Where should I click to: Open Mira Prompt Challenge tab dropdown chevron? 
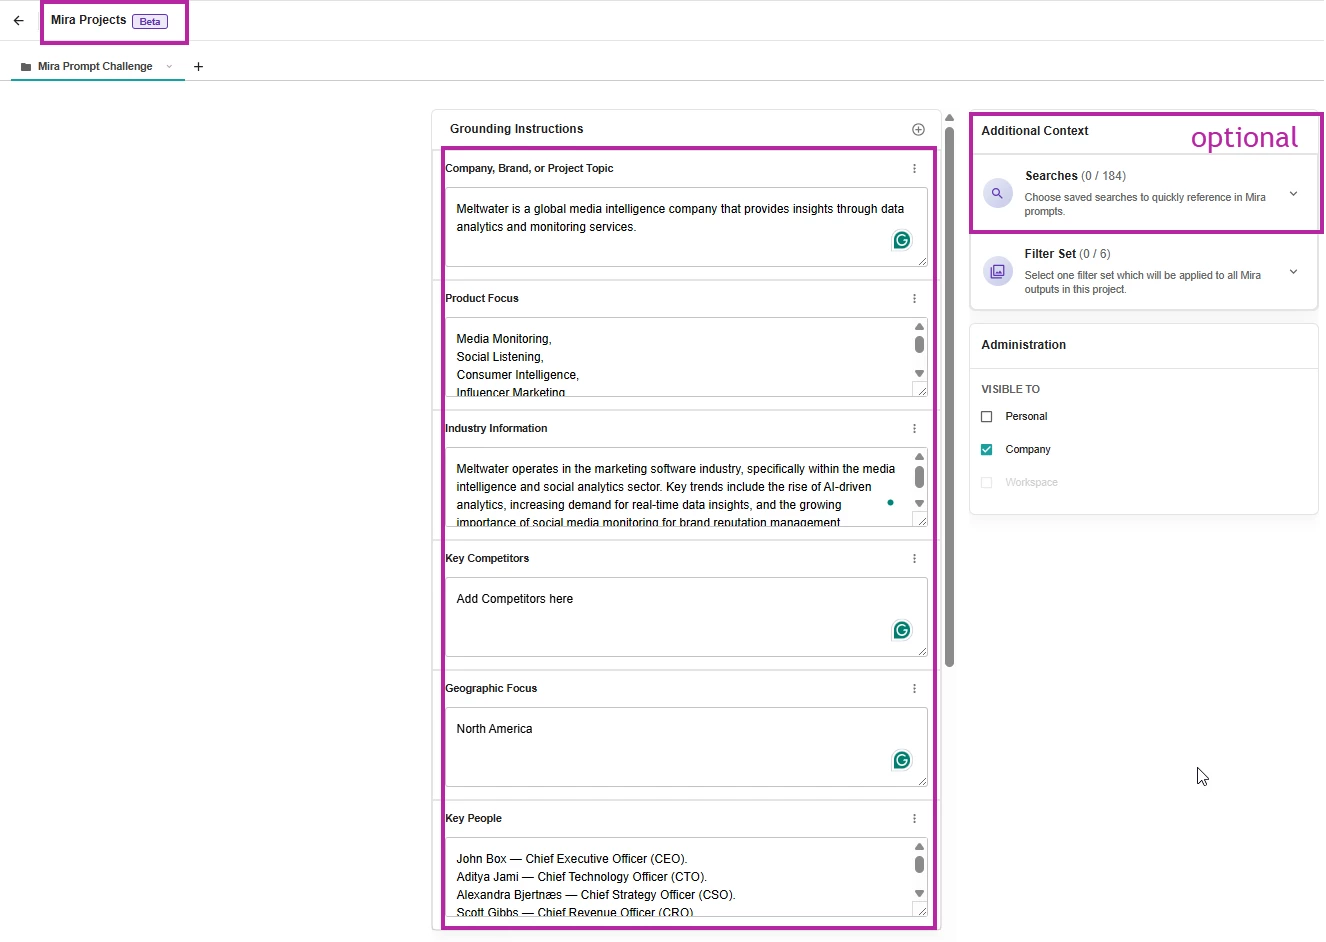(x=169, y=67)
